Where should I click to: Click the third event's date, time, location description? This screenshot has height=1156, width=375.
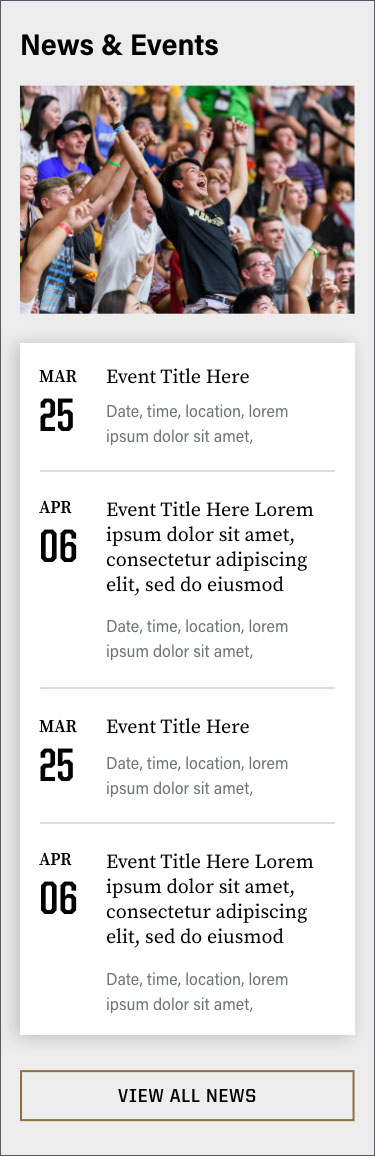[197, 776]
